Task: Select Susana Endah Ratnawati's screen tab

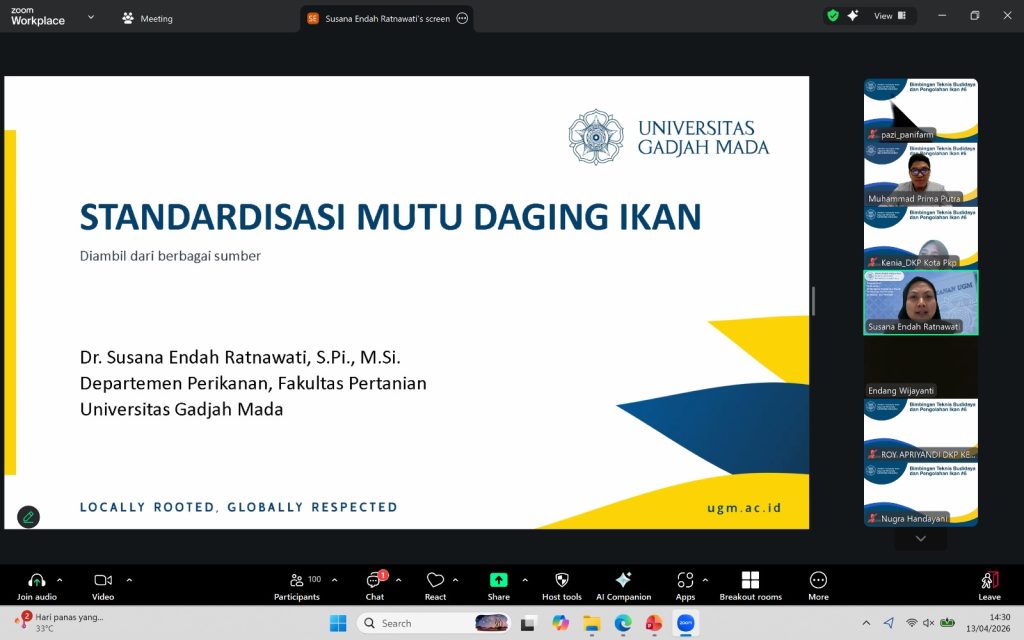Action: point(387,18)
